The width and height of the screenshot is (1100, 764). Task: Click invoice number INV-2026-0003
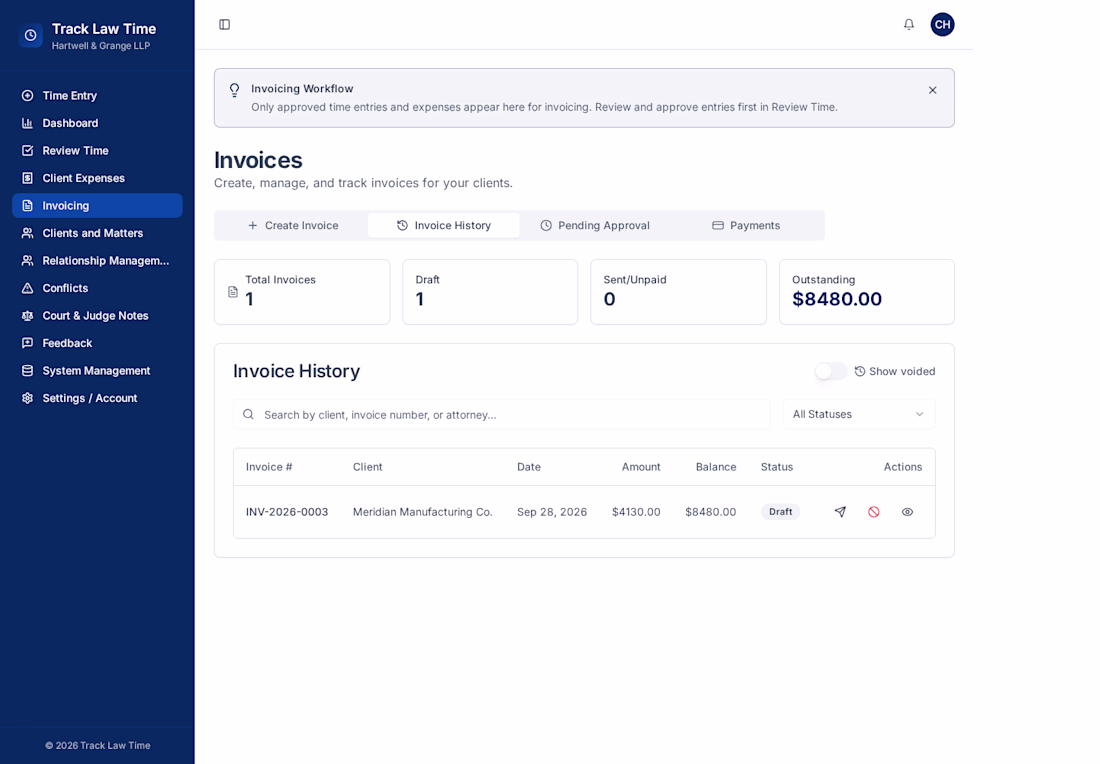tap(287, 512)
